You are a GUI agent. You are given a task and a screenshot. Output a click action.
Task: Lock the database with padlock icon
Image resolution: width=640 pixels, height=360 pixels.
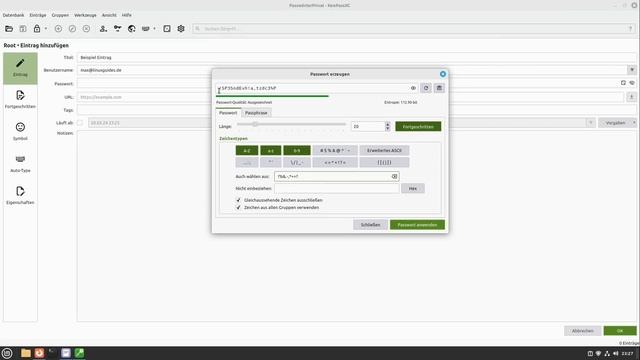pos(37,29)
